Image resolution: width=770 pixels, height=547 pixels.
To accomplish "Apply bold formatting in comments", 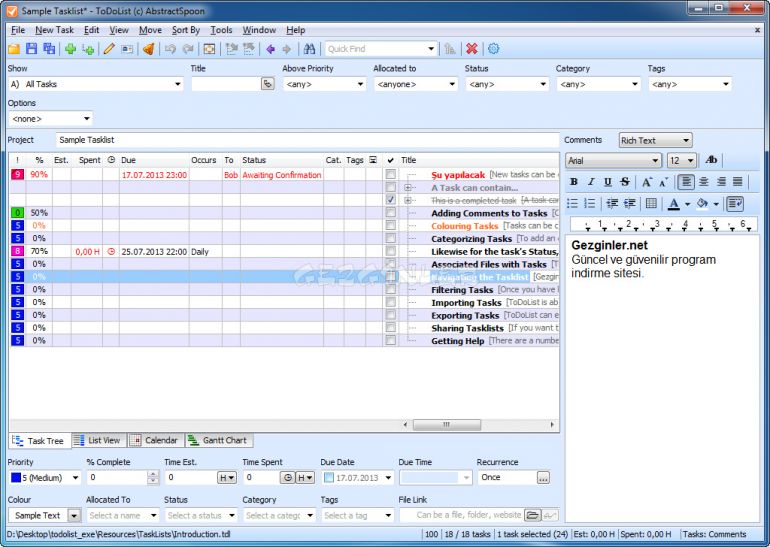I will point(574,182).
